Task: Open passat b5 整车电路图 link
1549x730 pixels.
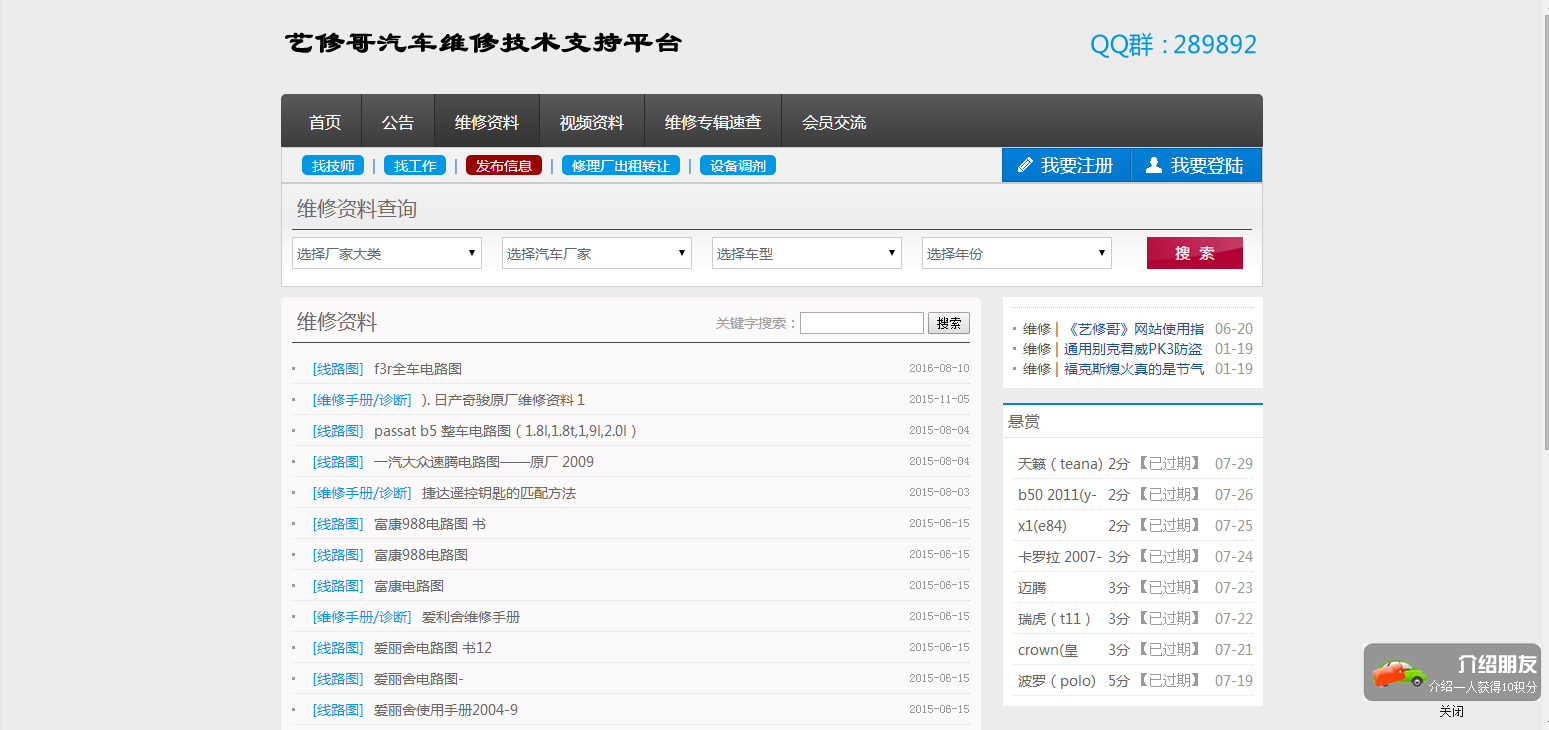Action: coord(505,431)
